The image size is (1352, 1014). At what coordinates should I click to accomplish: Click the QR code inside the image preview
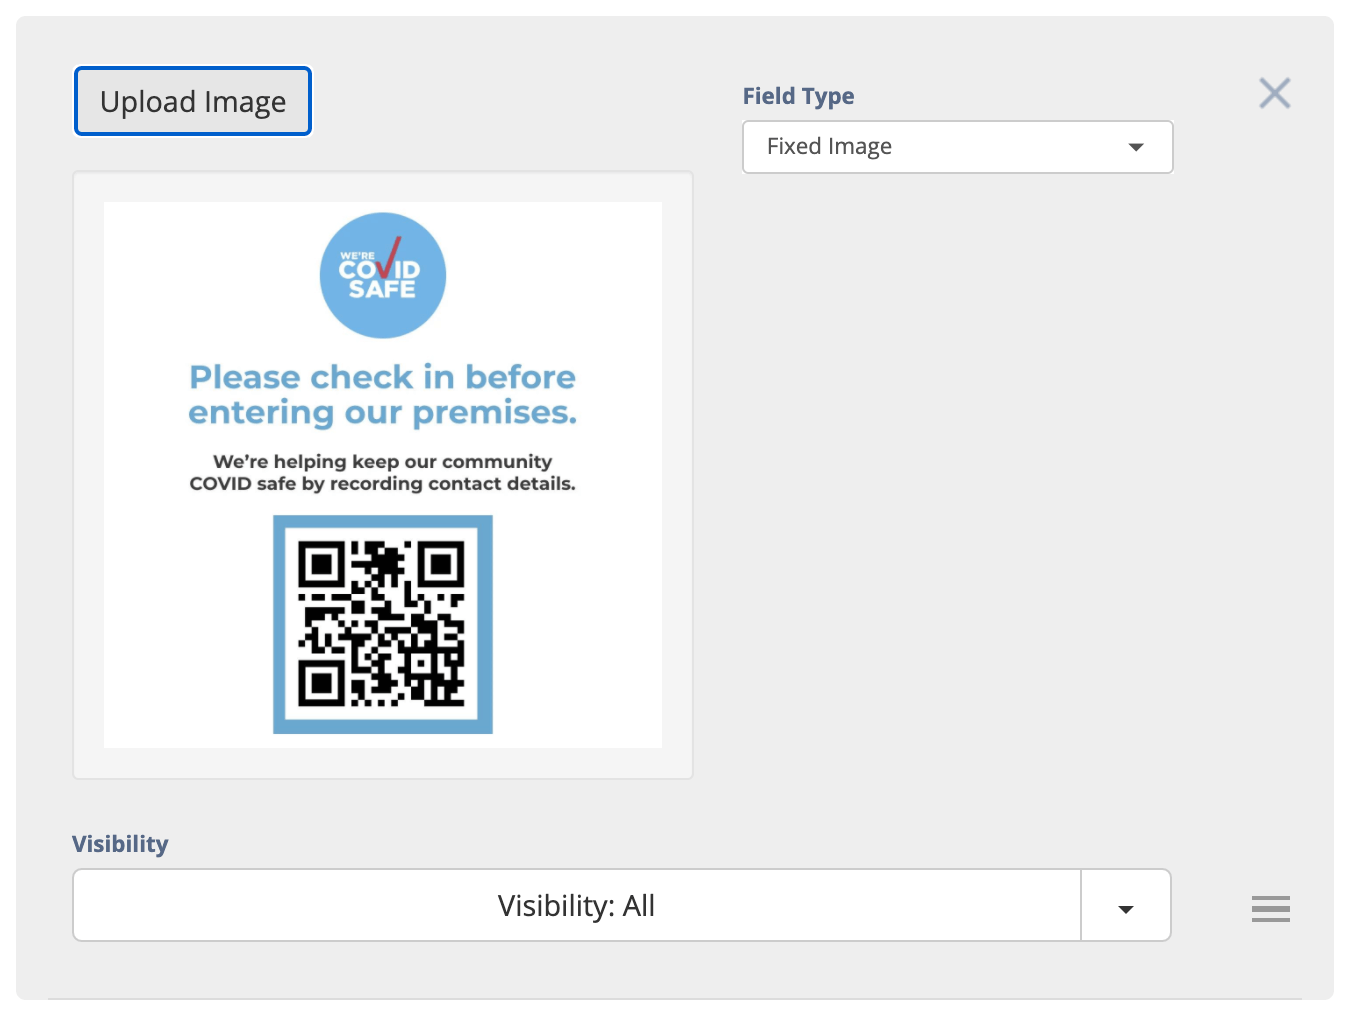coord(382,624)
